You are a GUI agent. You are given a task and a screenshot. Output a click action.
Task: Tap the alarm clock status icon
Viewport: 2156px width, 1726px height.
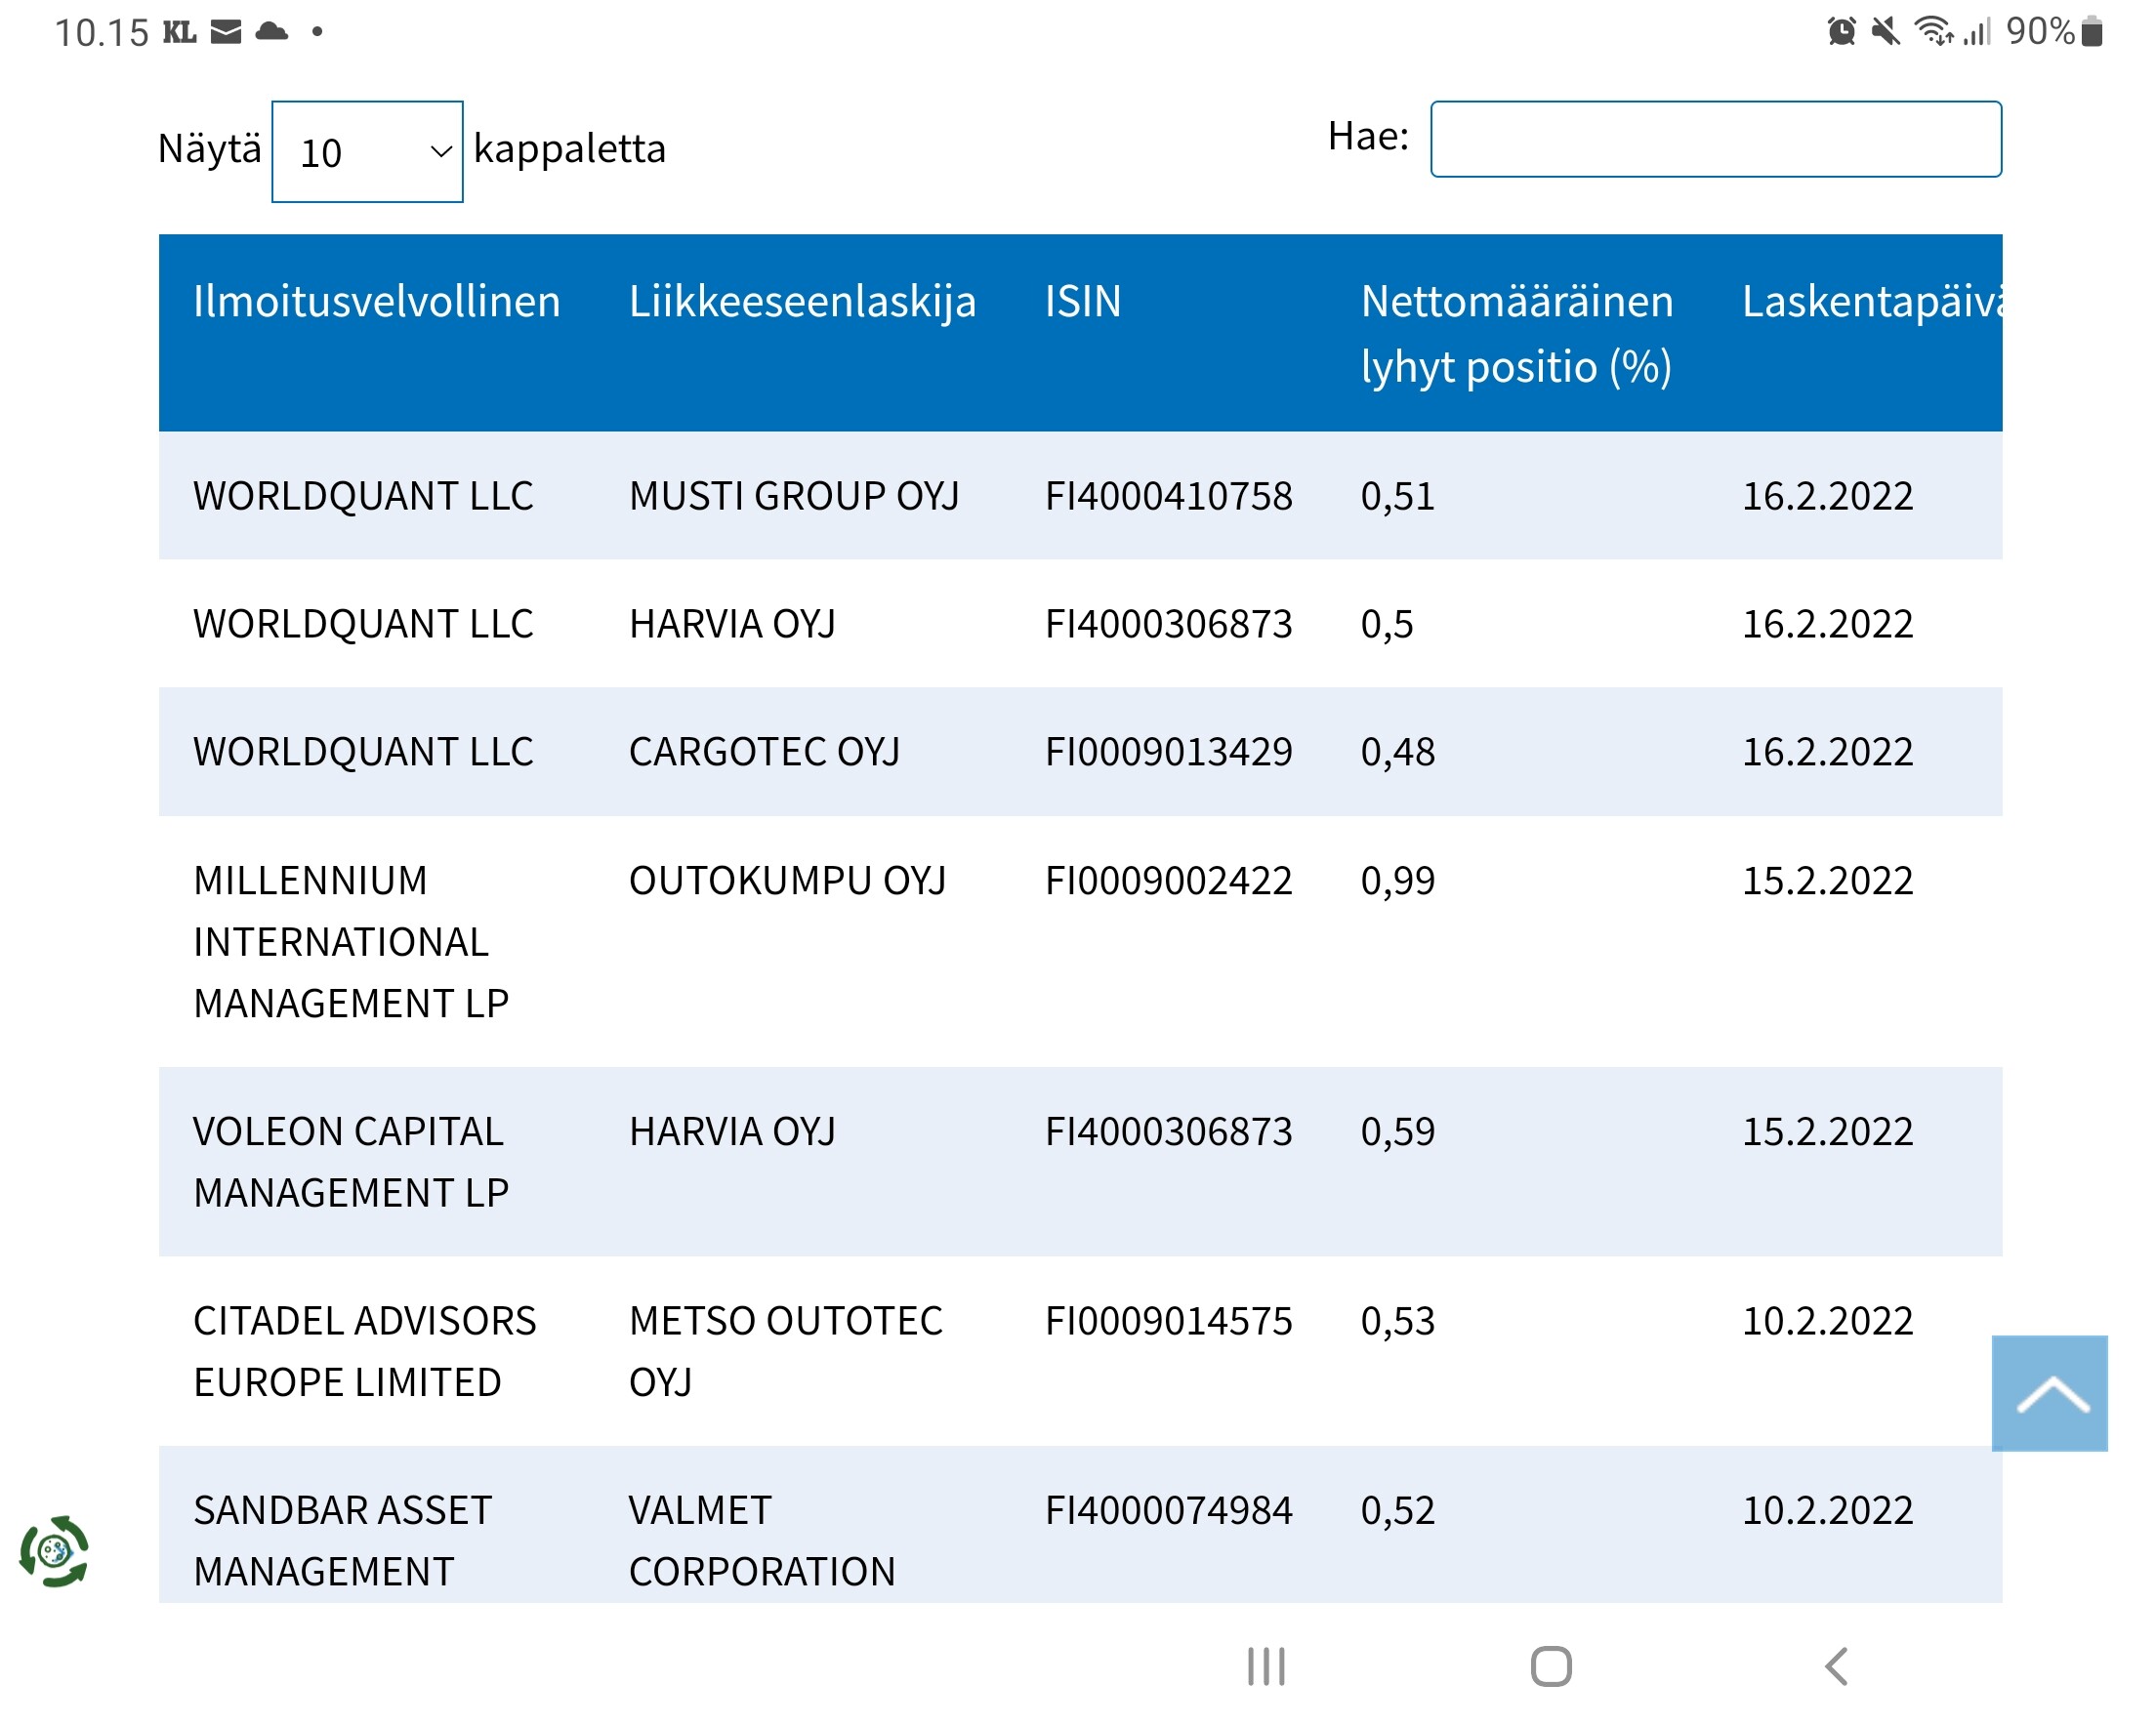pyautogui.click(x=1840, y=32)
